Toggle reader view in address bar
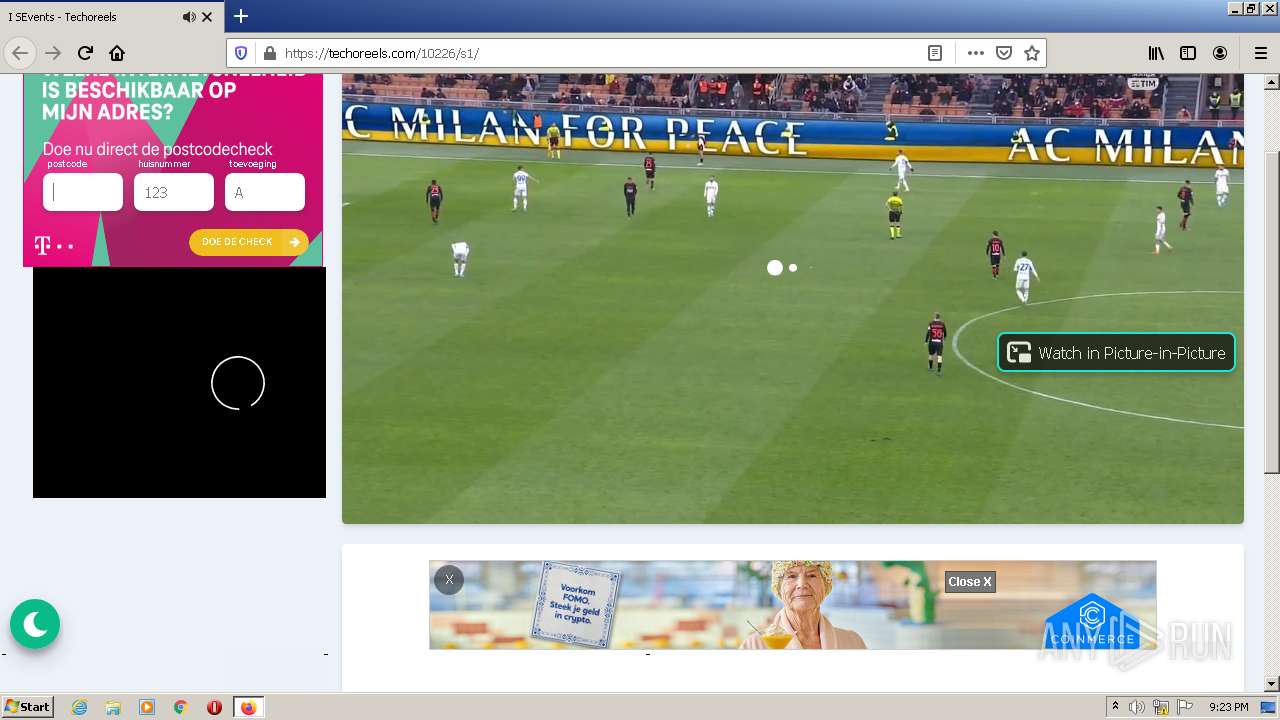 tap(935, 53)
